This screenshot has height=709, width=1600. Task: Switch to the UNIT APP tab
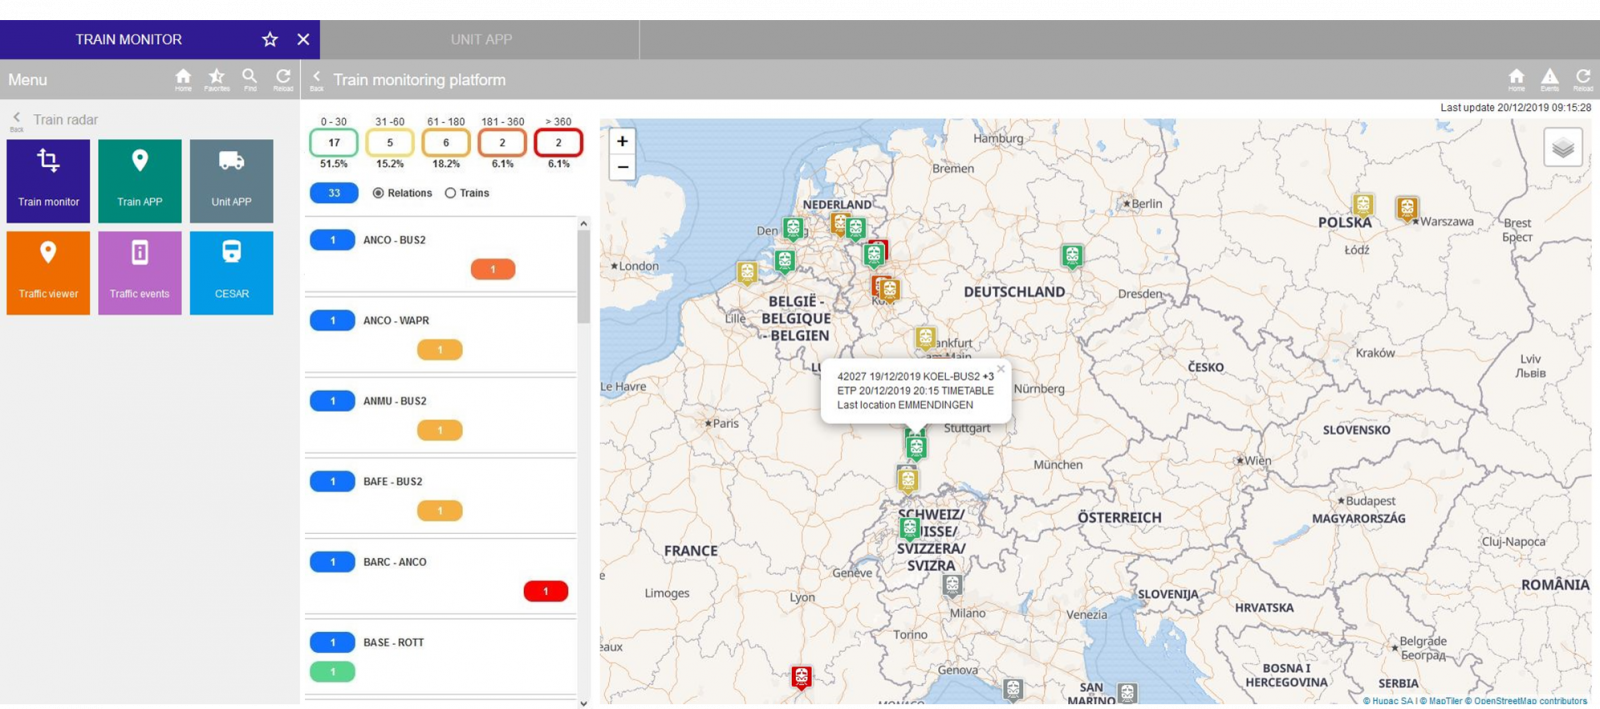pos(481,39)
